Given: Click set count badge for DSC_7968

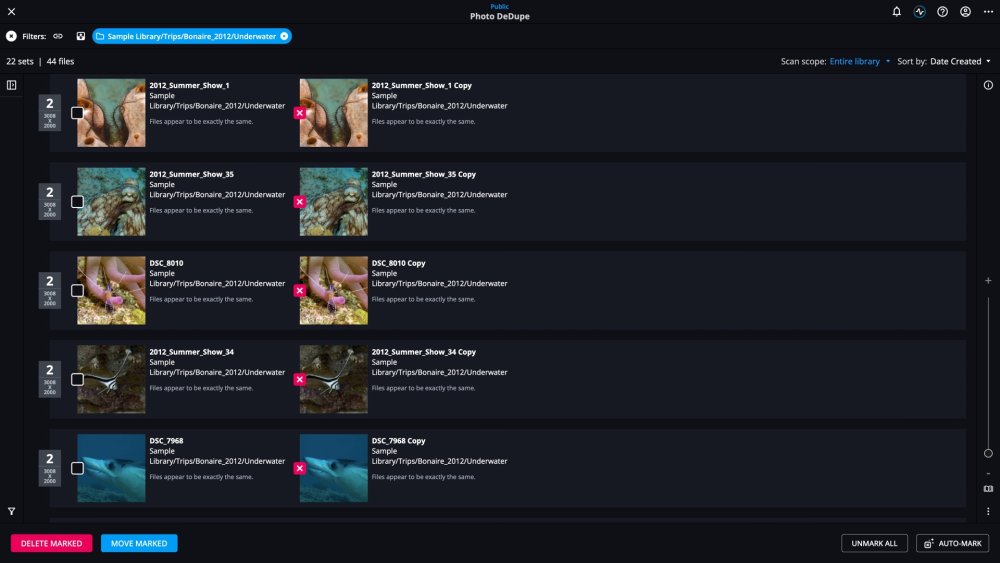Looking at the screenshot, I should 50,468.
